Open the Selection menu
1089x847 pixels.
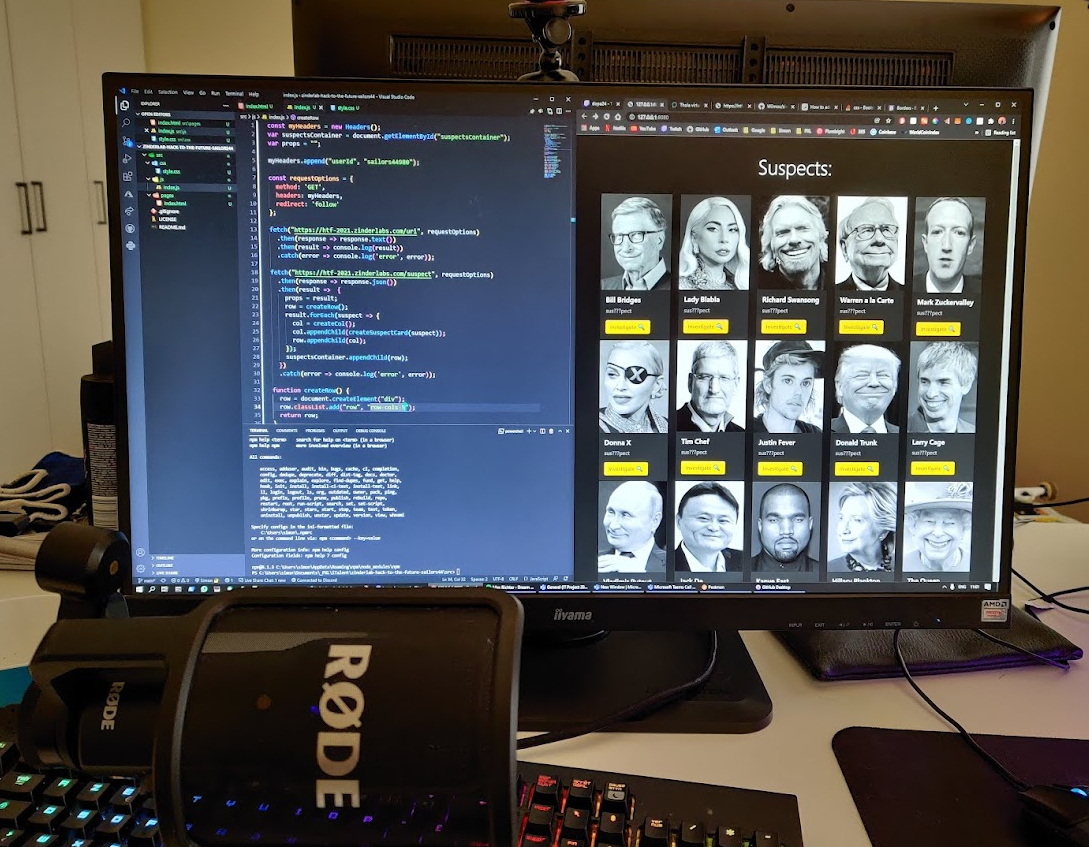[x=167, y=92]
